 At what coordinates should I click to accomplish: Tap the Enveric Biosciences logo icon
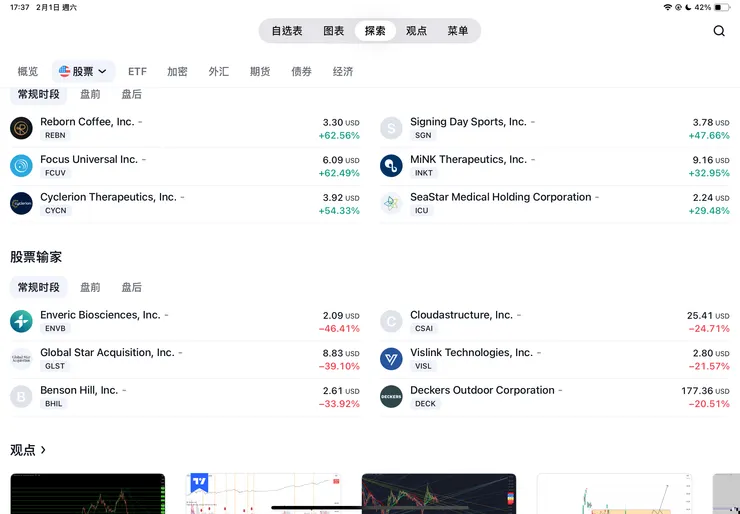coord(21,321)
